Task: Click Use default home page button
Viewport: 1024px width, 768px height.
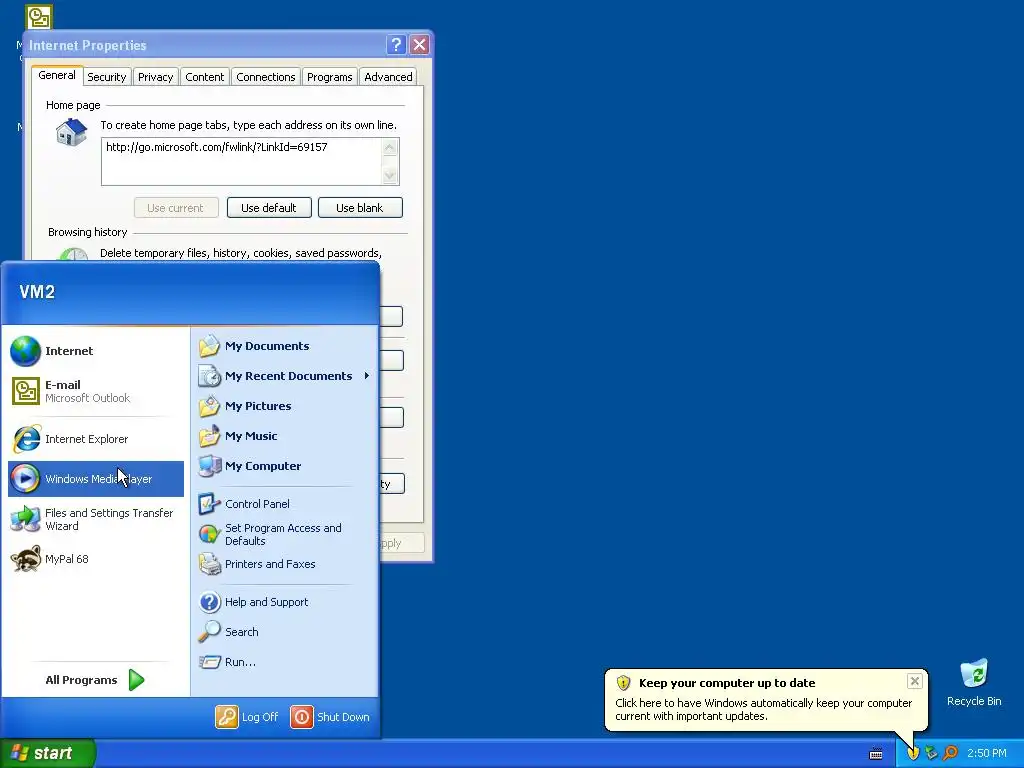Action: pyautogui.click(x=269, y=208)
